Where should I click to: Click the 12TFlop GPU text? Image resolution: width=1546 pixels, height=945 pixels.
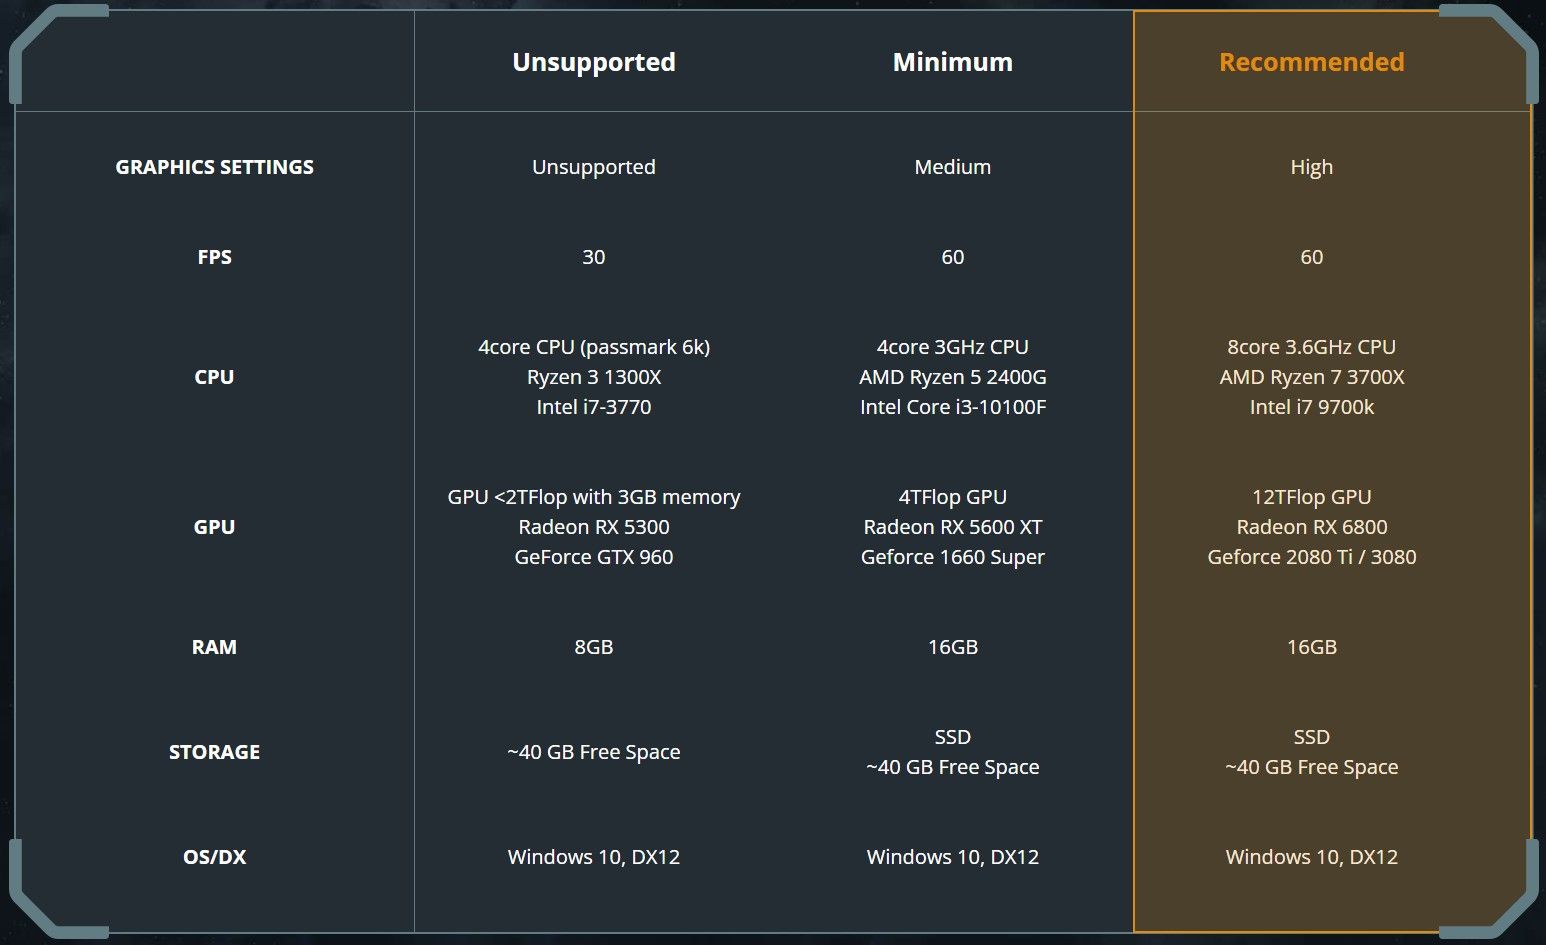pyautogui.click(x=1311, y=497)
